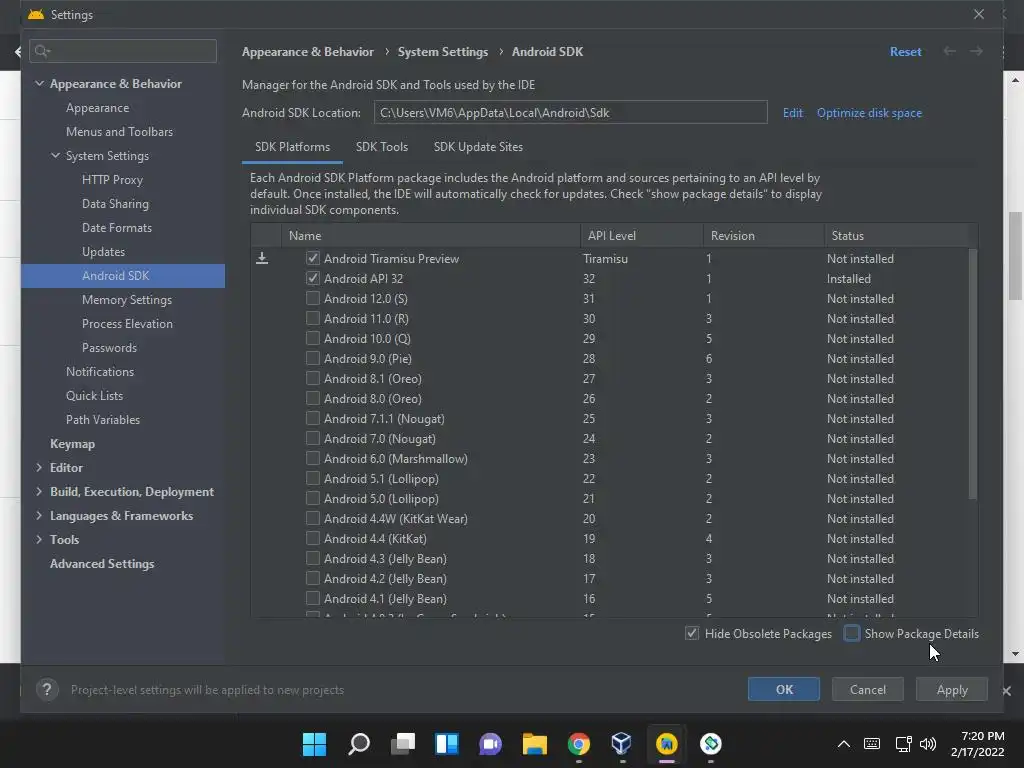This screenshot has height=768, width=1024.
Task: Click the SDK table vertical scrollbar
Action: 972,374
